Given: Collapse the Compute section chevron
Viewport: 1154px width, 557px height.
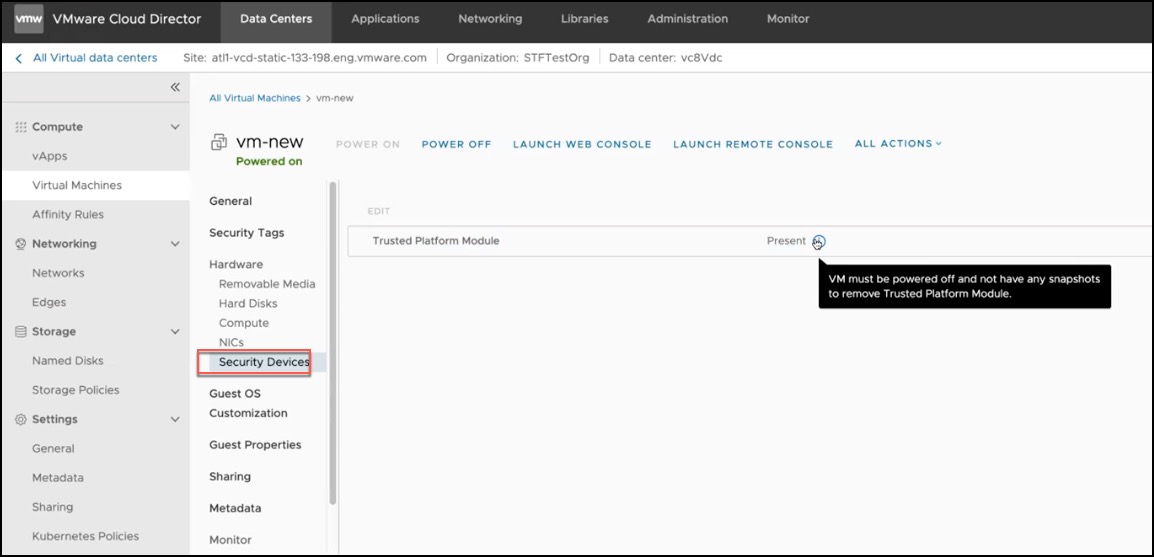Looking at the screenshot, I should click(175, 127).
